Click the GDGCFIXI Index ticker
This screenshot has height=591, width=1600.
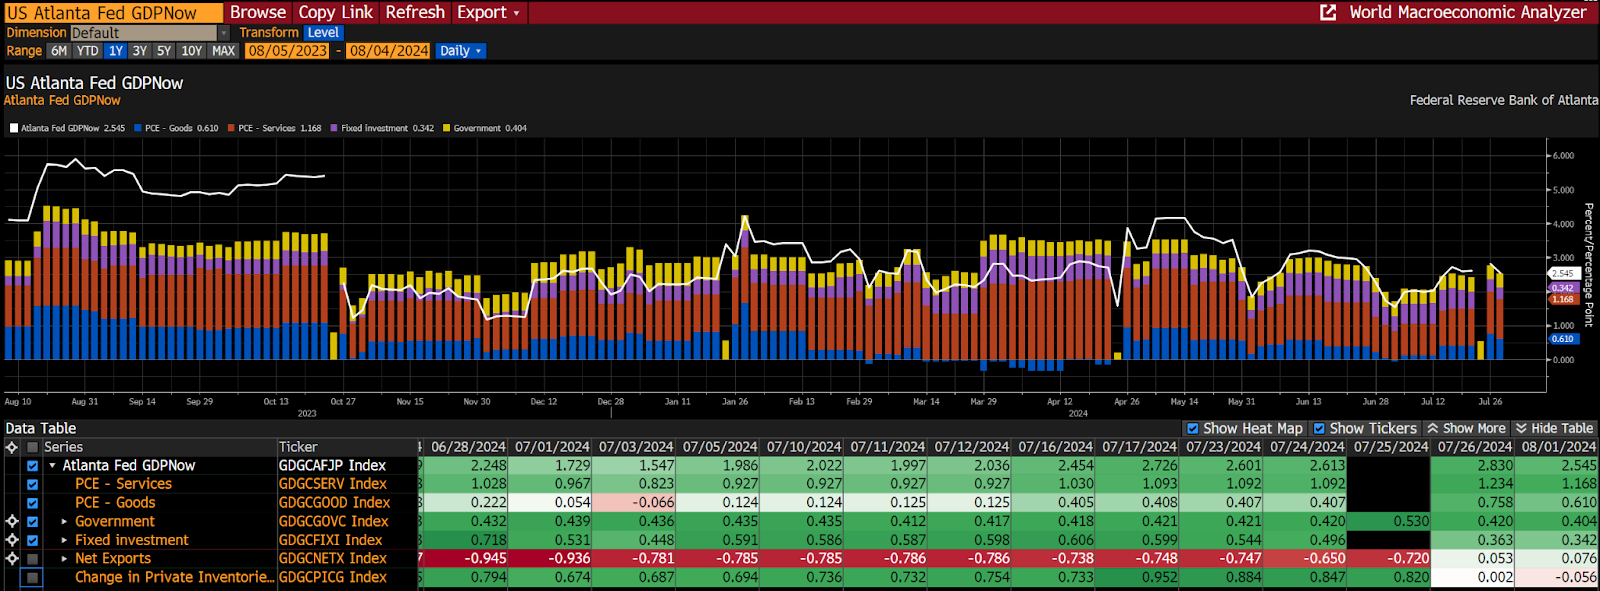(330, 540)
